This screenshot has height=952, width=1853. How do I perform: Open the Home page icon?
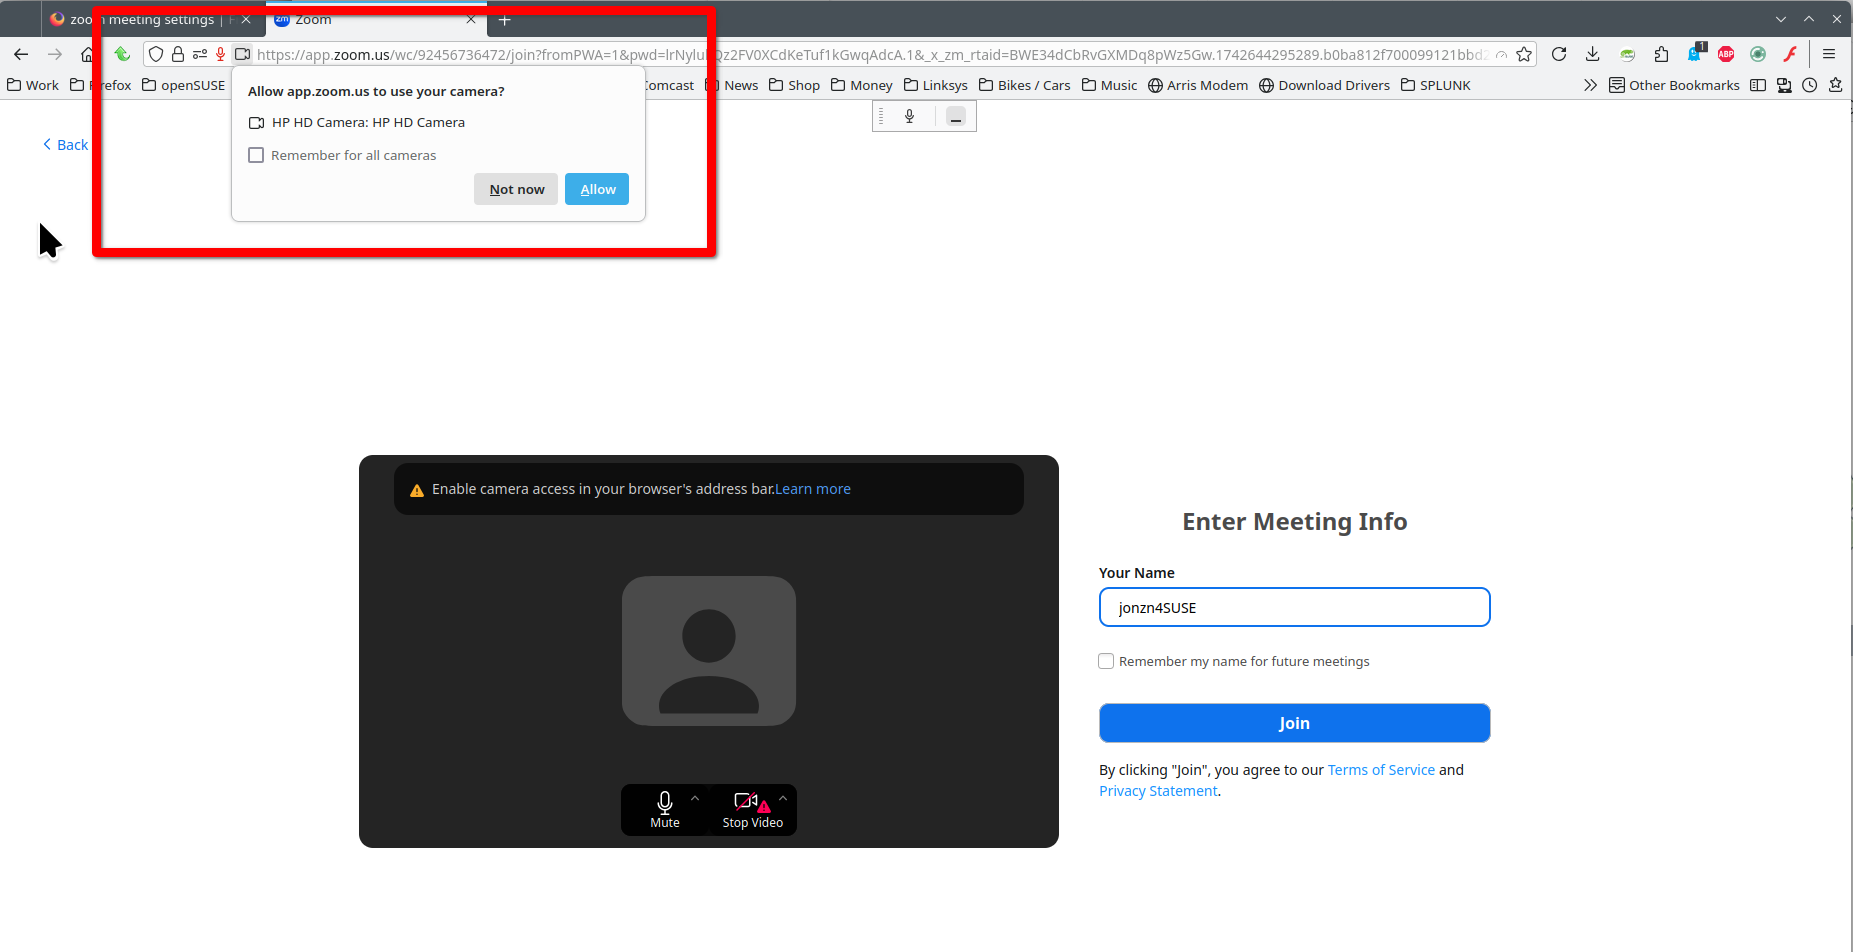(88, 54)
